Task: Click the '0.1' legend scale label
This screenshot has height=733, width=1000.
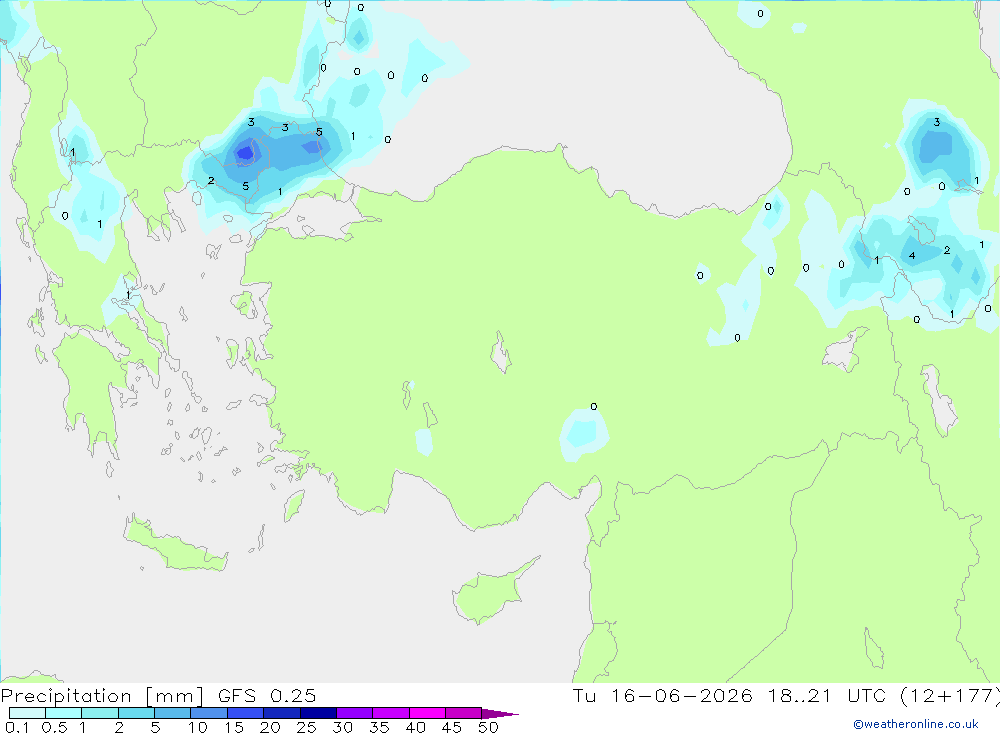Action: 17,727
